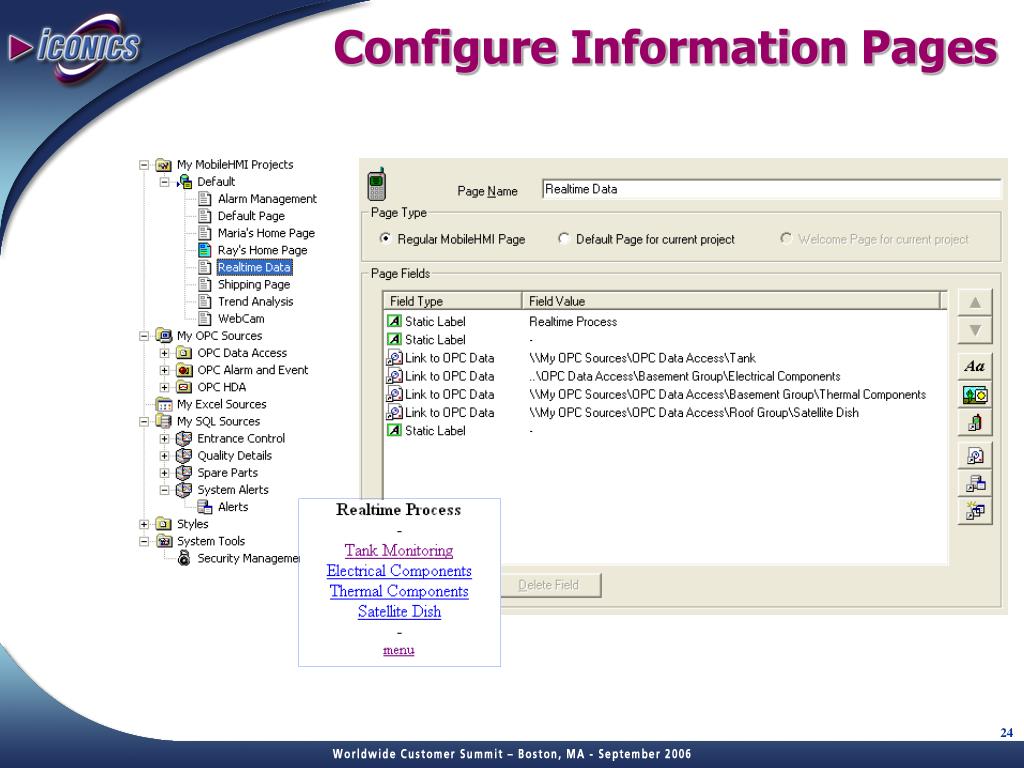
Task: Click the move field up arrow button
Action: coord(974,302)
